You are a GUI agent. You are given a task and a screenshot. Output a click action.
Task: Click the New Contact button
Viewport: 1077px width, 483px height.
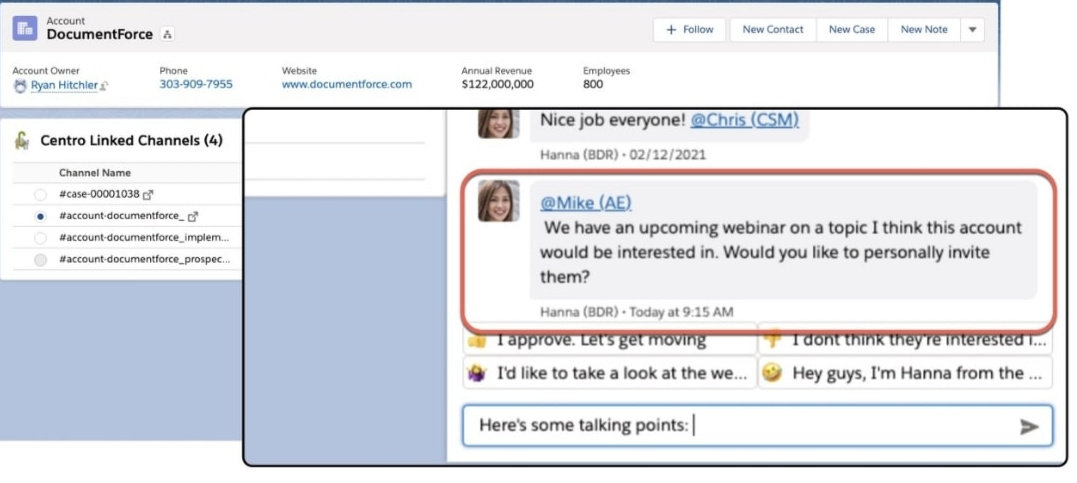coord(773,30)
